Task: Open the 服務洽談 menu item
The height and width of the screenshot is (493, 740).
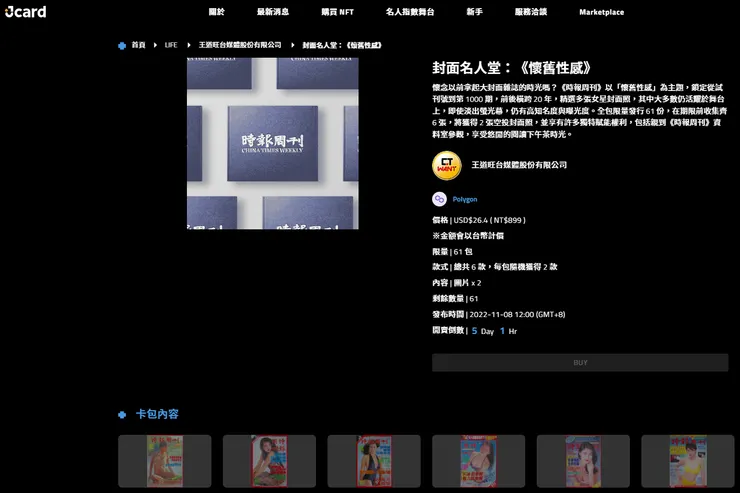Action: (531, 12)
